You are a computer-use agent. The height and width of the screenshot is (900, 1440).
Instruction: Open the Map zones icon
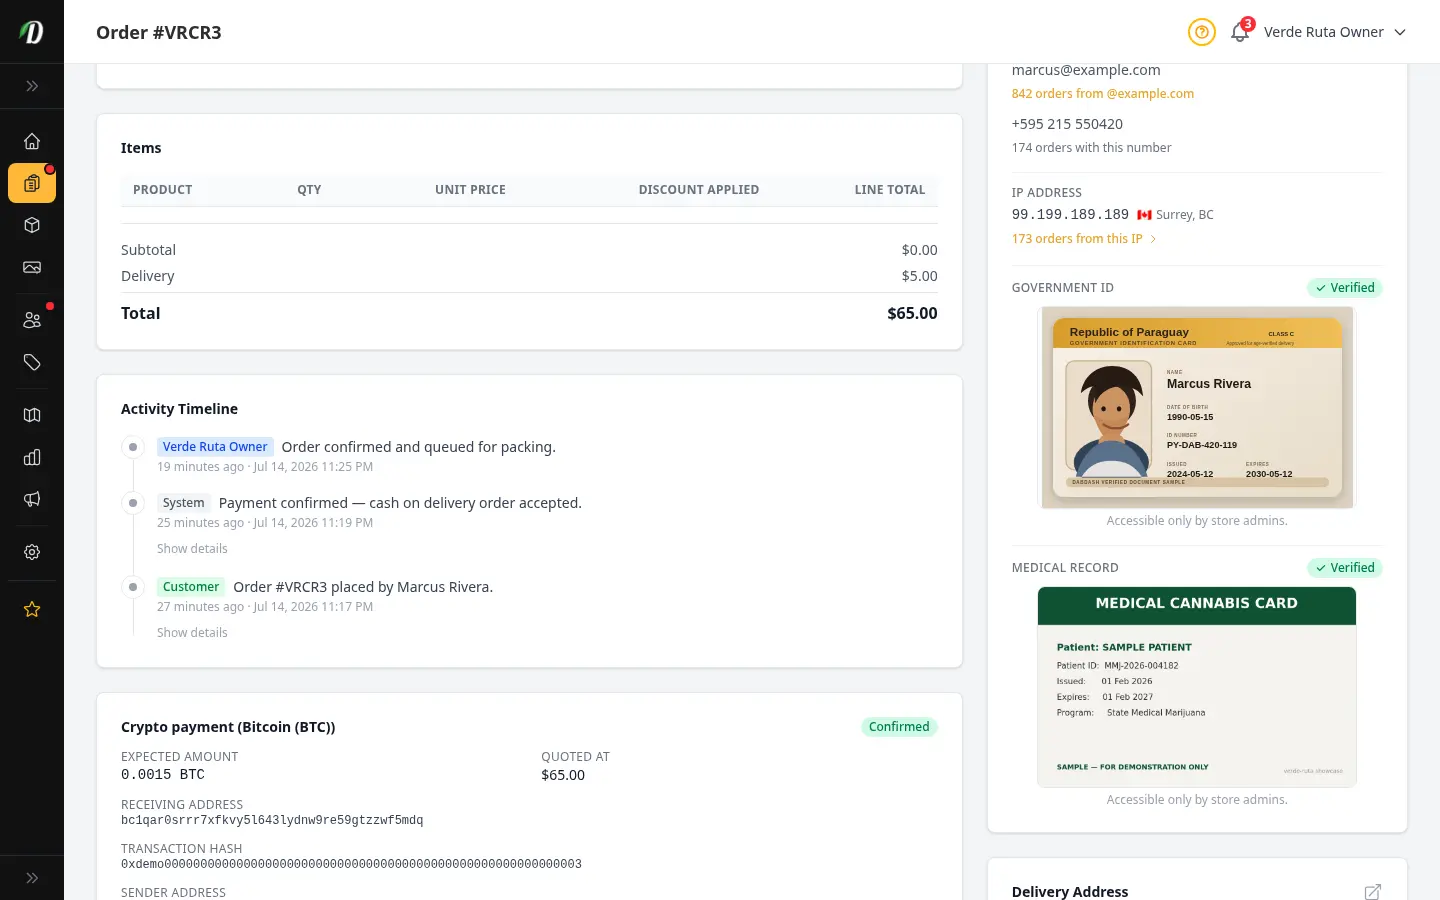[x=32, y=415]
